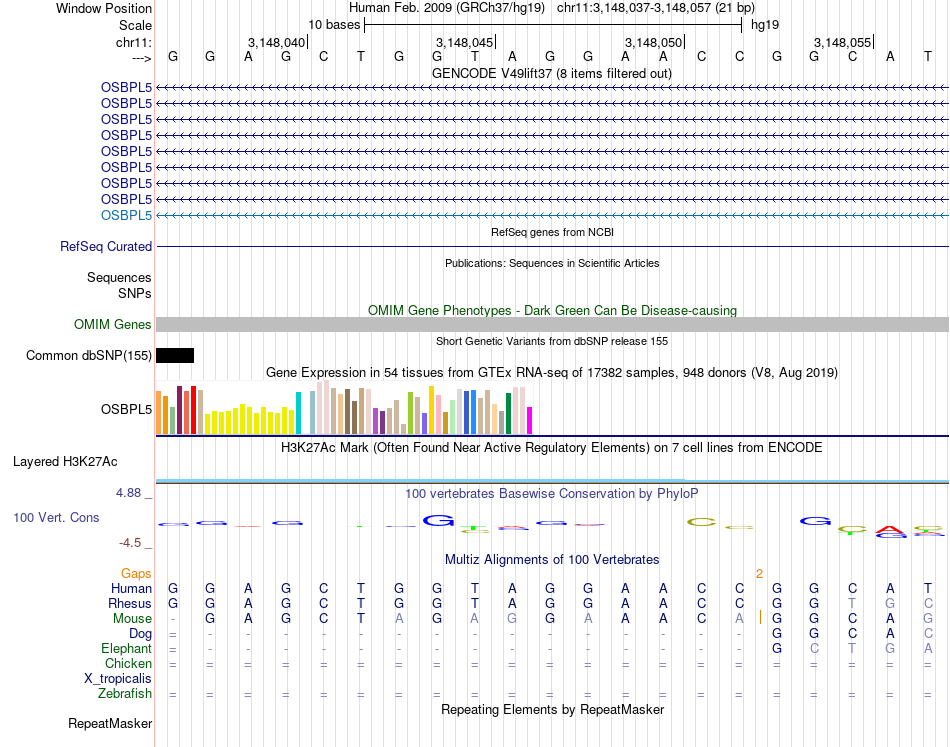
Task: Click the magenta last bar in GTEx chart
Action: pos(530,420)
